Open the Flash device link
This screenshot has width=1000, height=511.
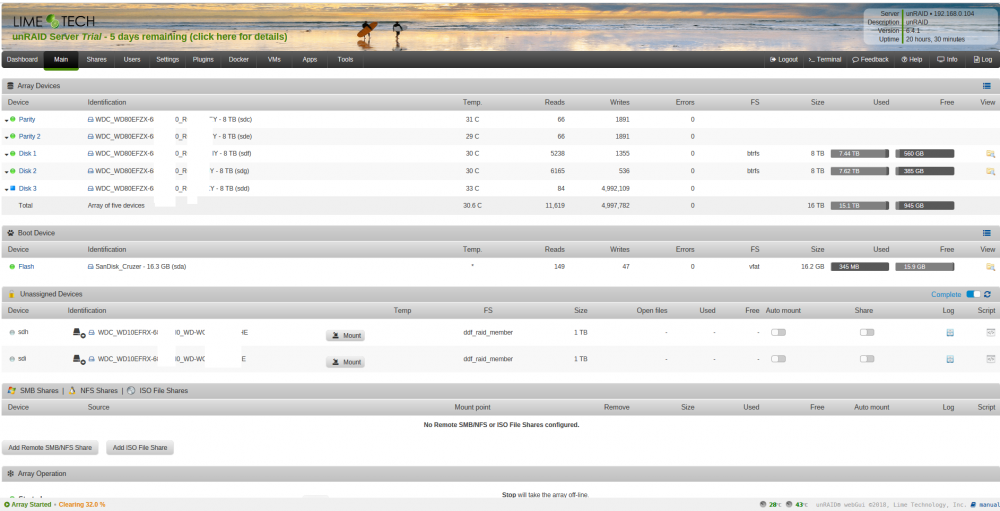pos(26,267)
